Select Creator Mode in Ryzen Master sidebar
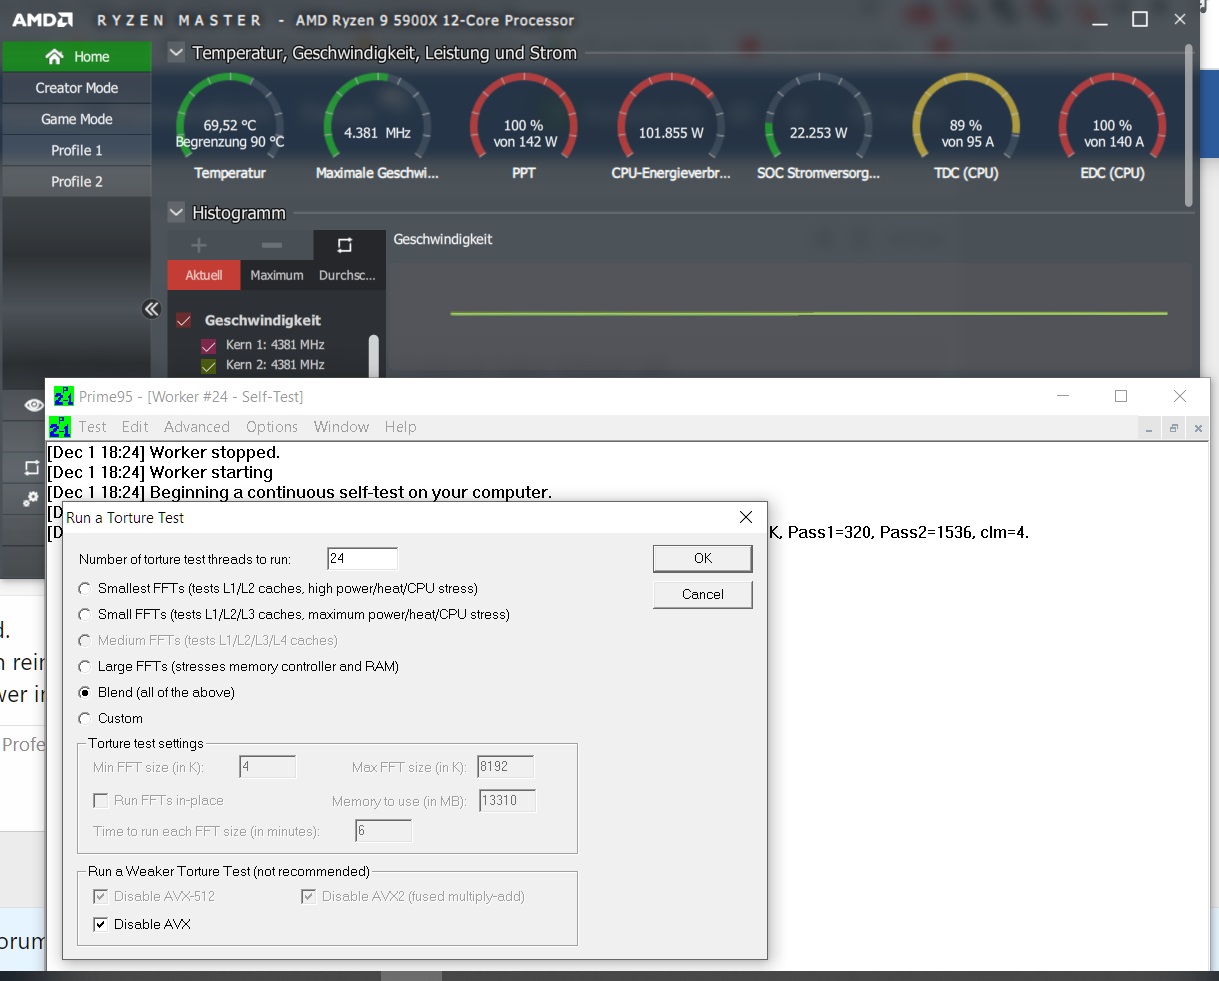The width and height of the screenshot is (1219, 981). click(77, 88)
